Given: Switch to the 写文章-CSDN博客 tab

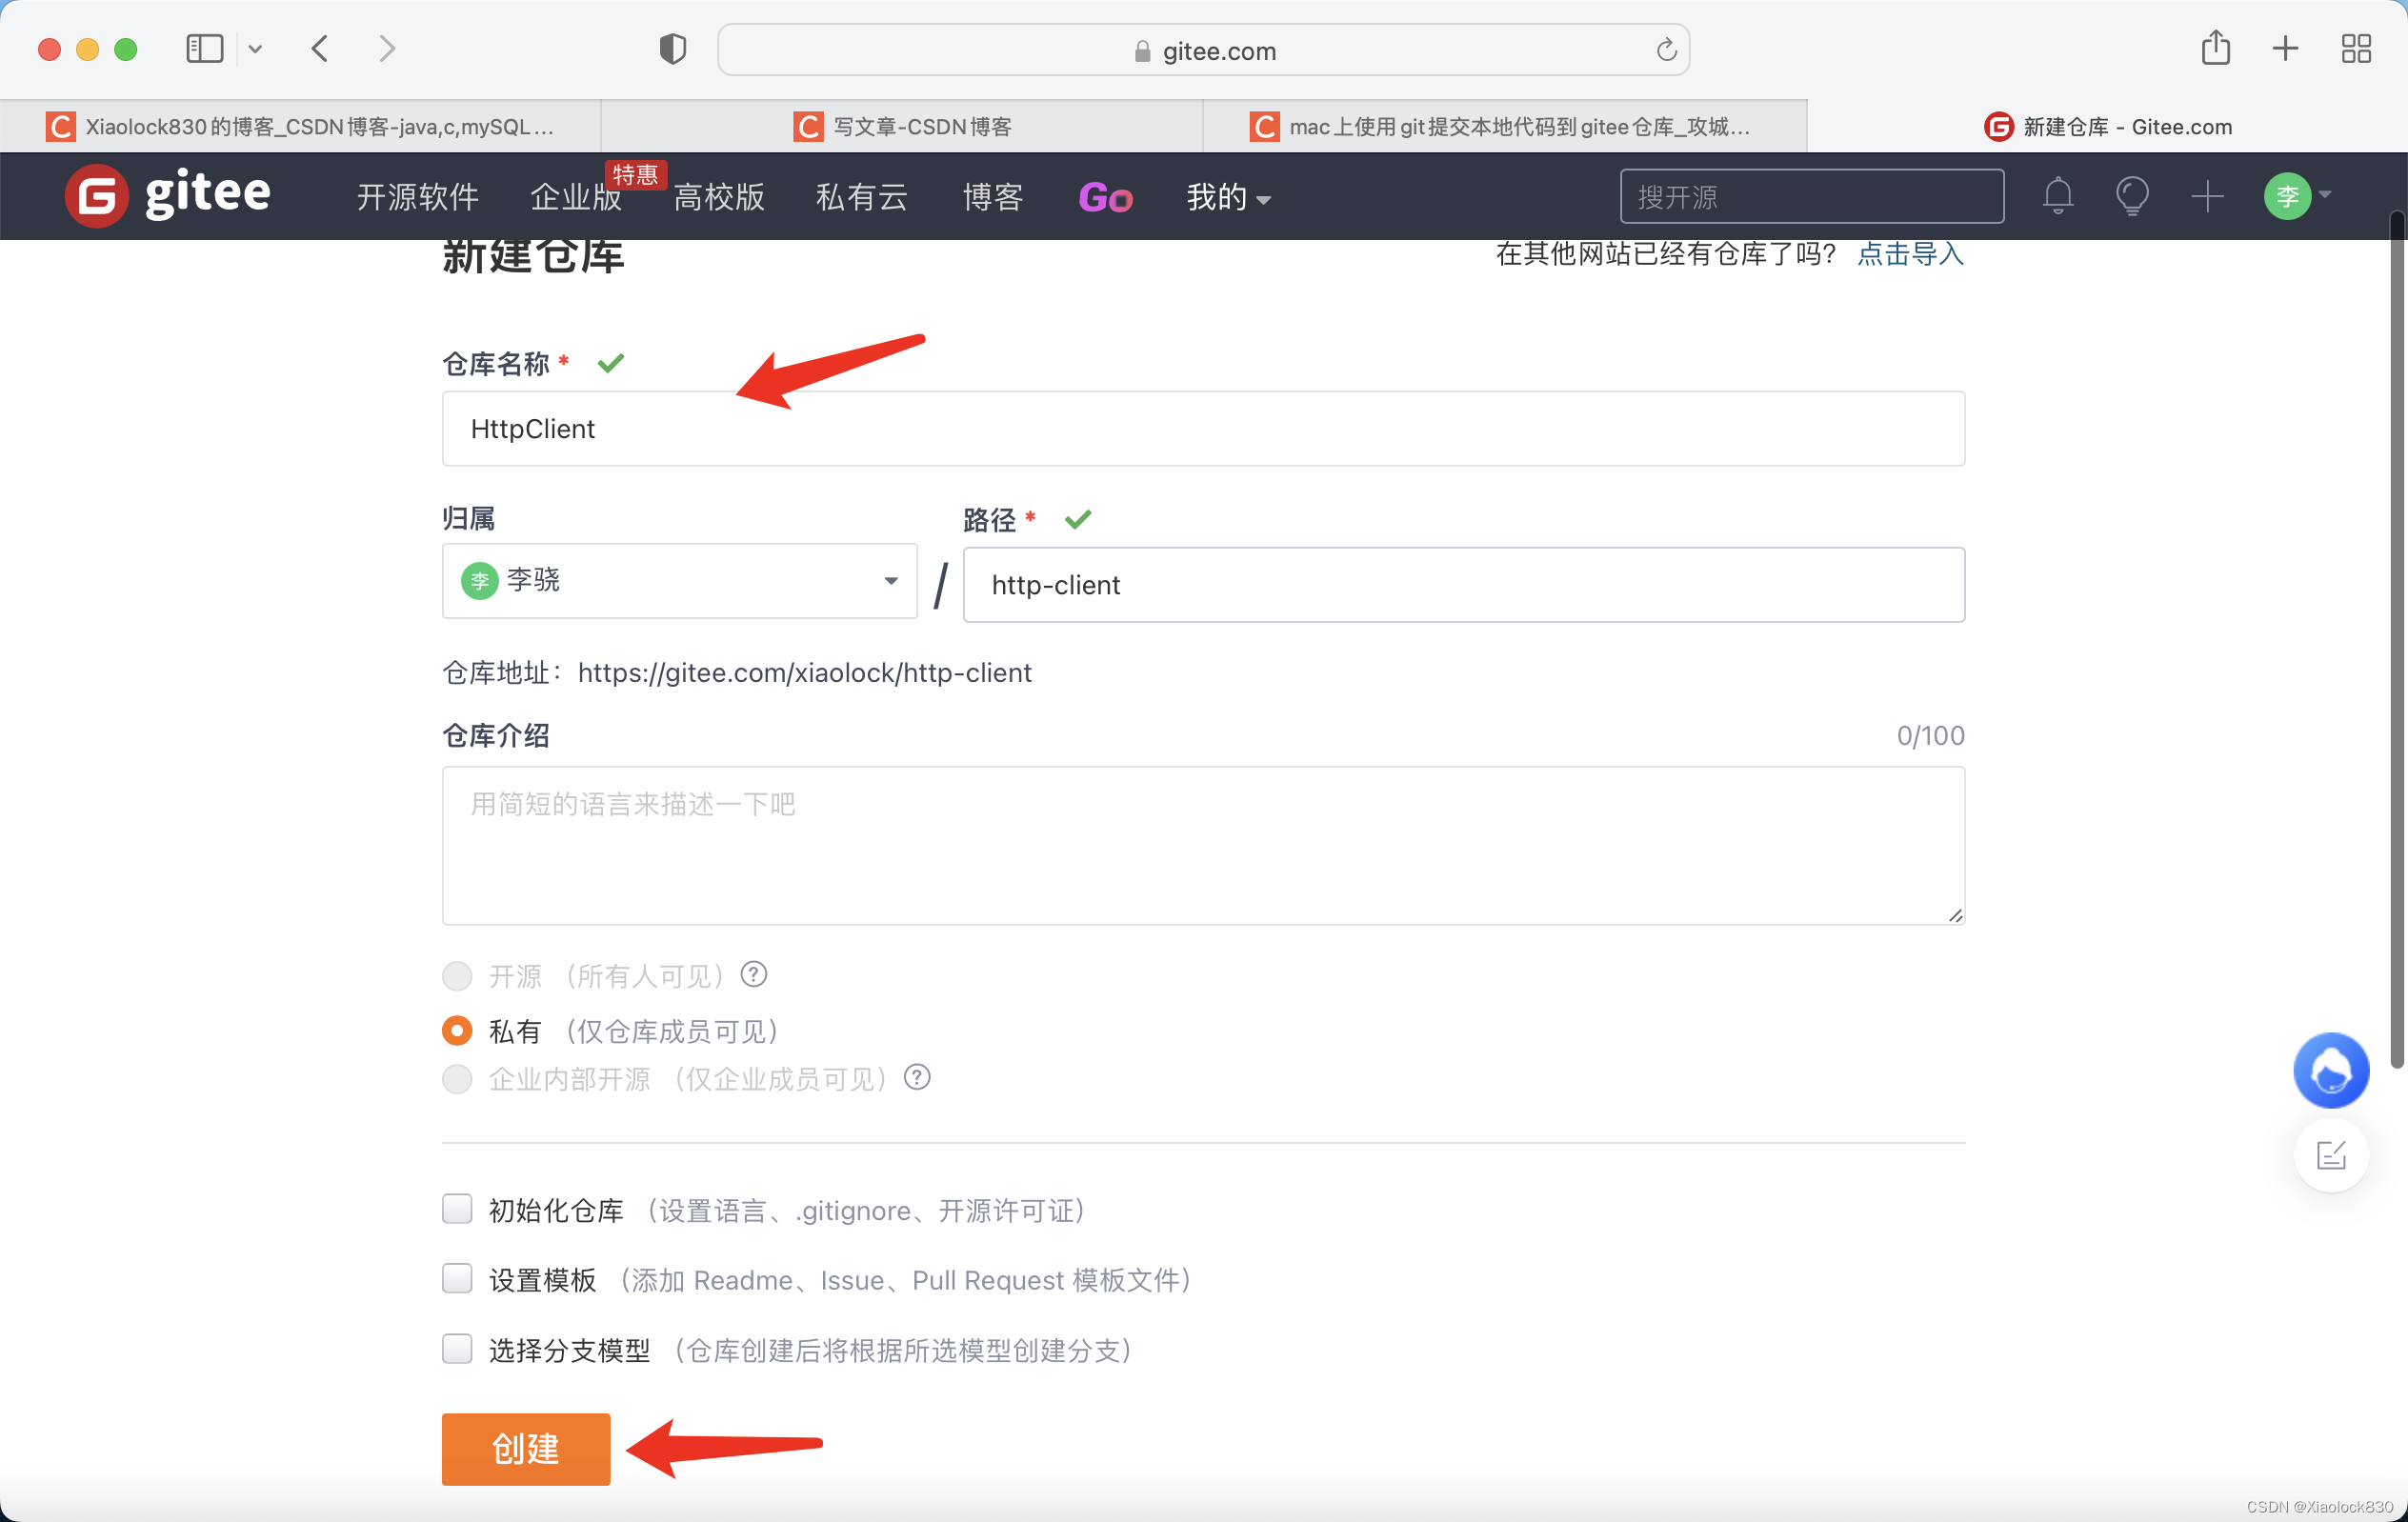Looking at the screenshot, I should (902, 126).
